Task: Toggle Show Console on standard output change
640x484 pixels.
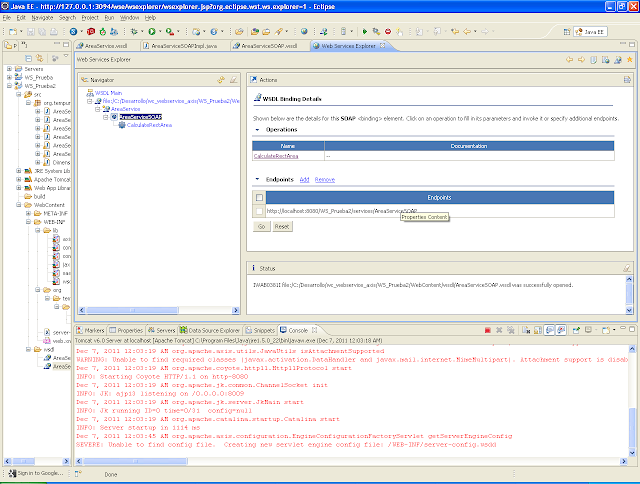Action: (549, 330)
